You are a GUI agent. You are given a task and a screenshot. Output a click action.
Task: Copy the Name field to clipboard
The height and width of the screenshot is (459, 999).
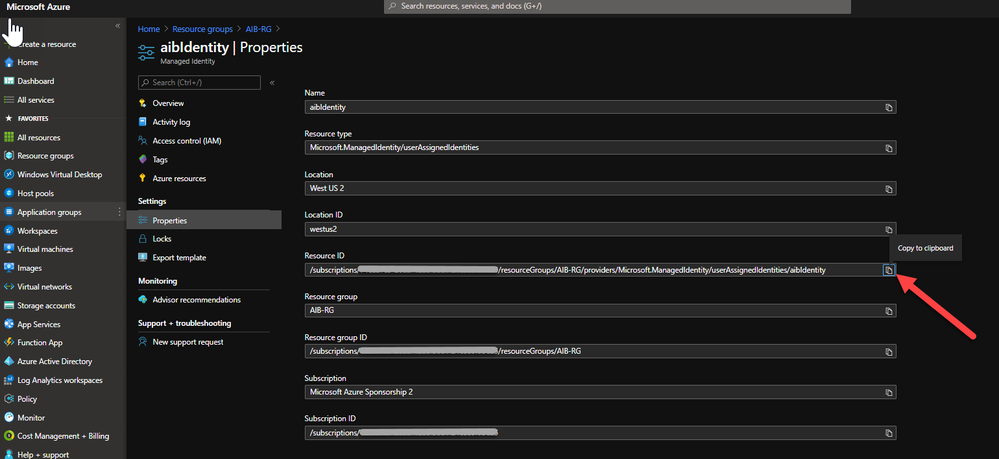(889, 107)
